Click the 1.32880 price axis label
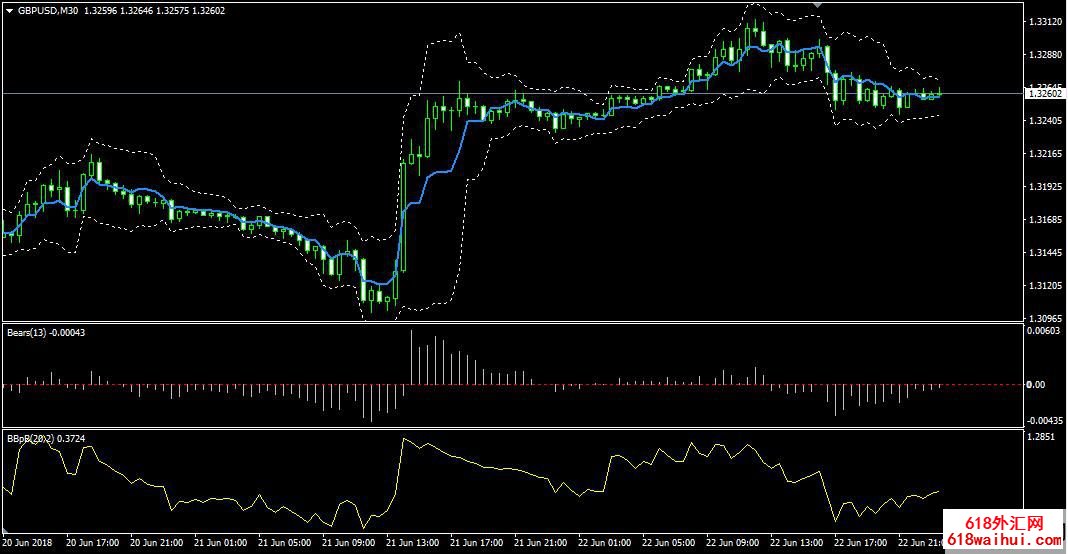1068x554 pixels. [x=1046, y=55]
